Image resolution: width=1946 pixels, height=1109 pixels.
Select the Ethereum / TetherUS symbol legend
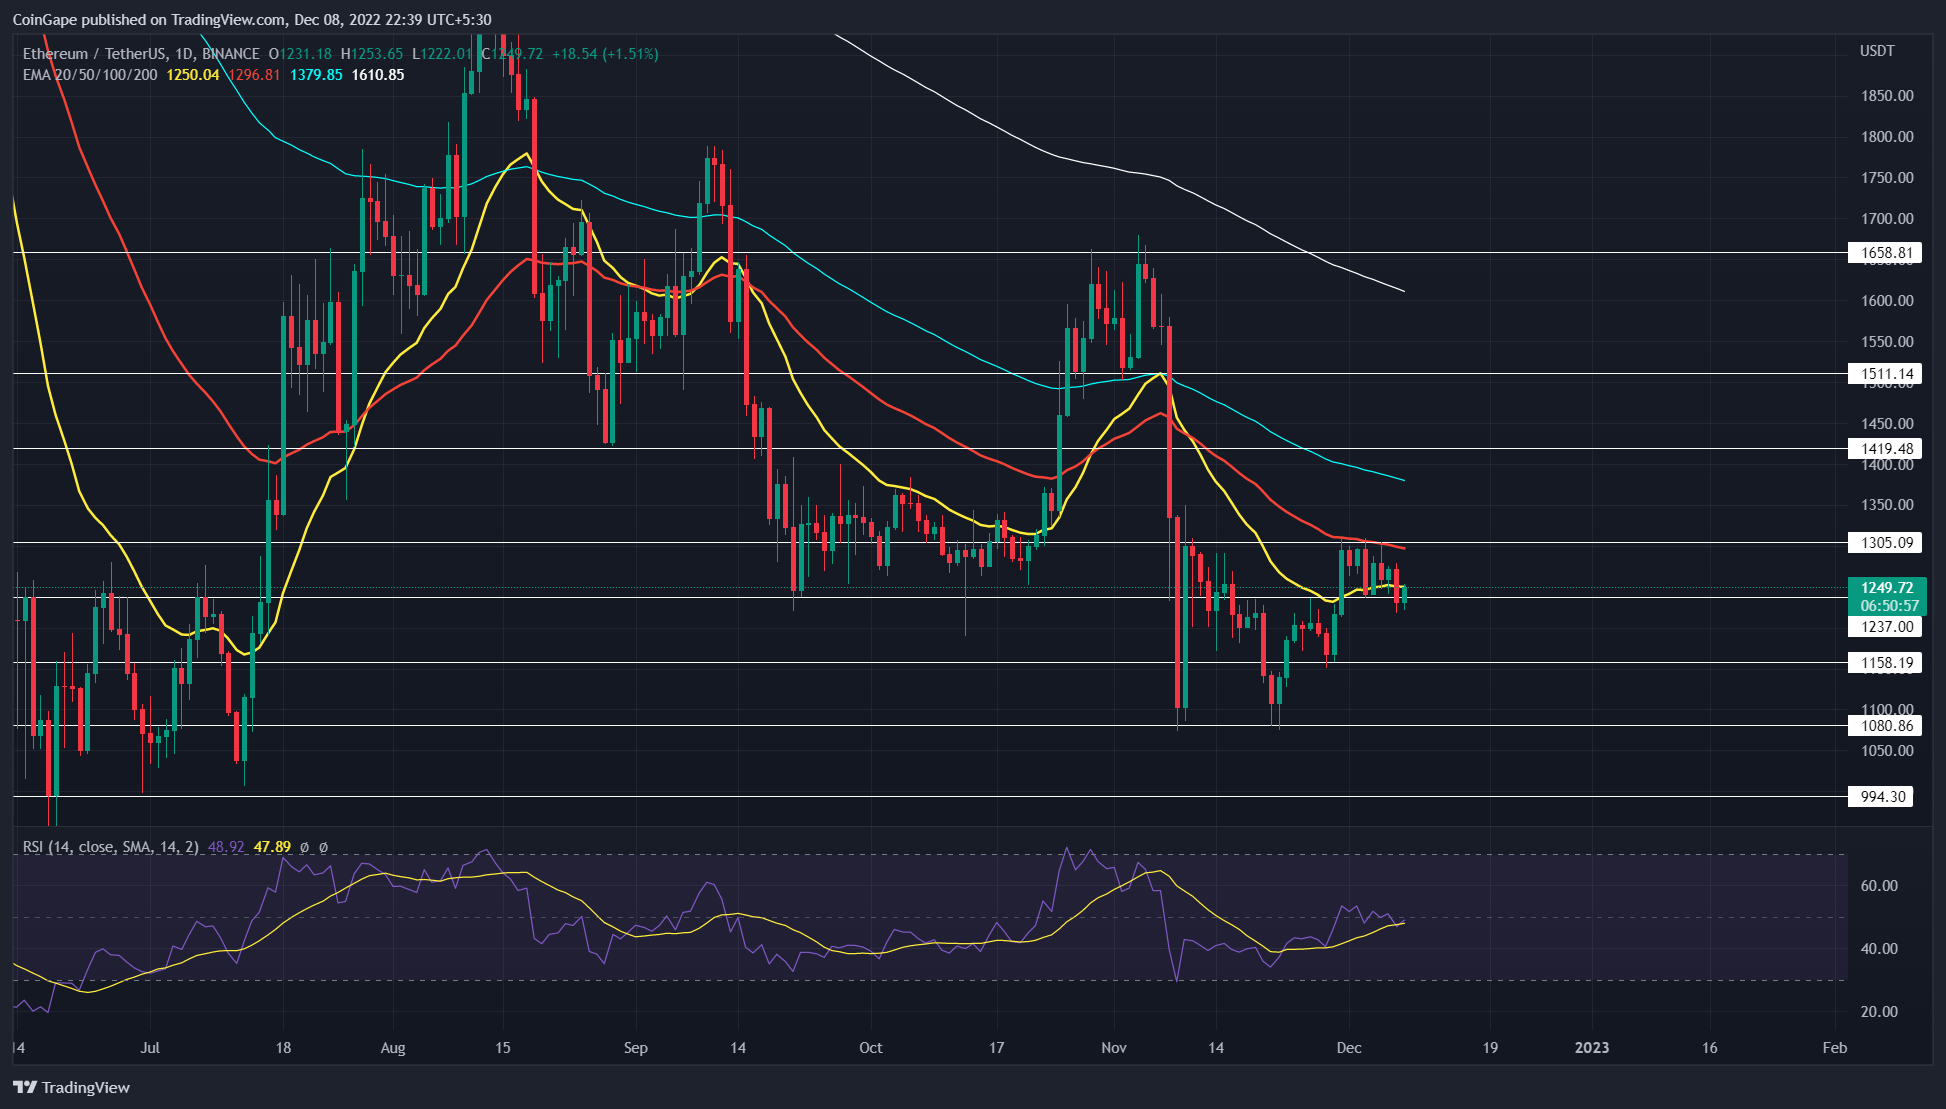pos(141,54)
